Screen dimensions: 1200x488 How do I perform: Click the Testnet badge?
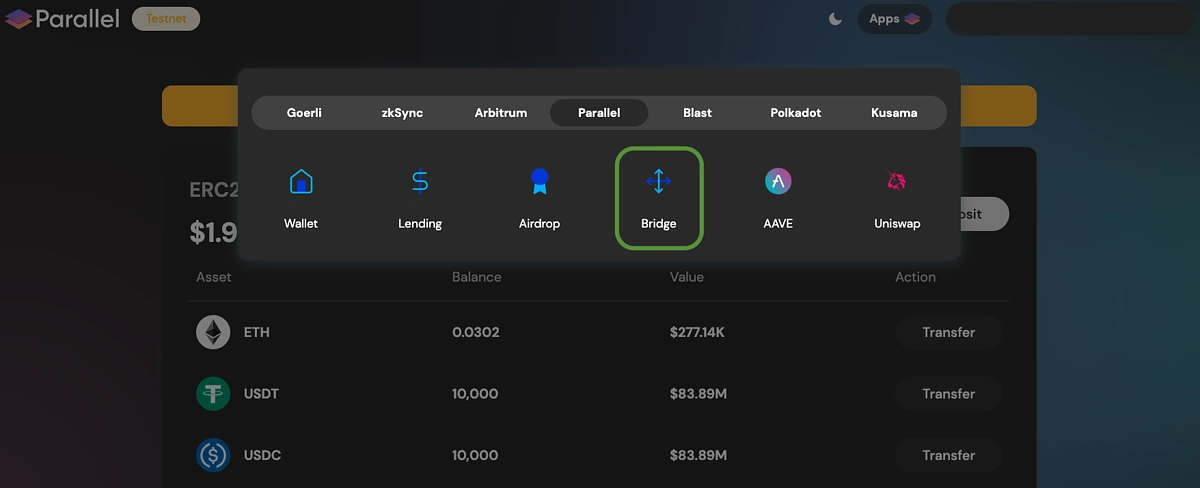tap(166, 19)
